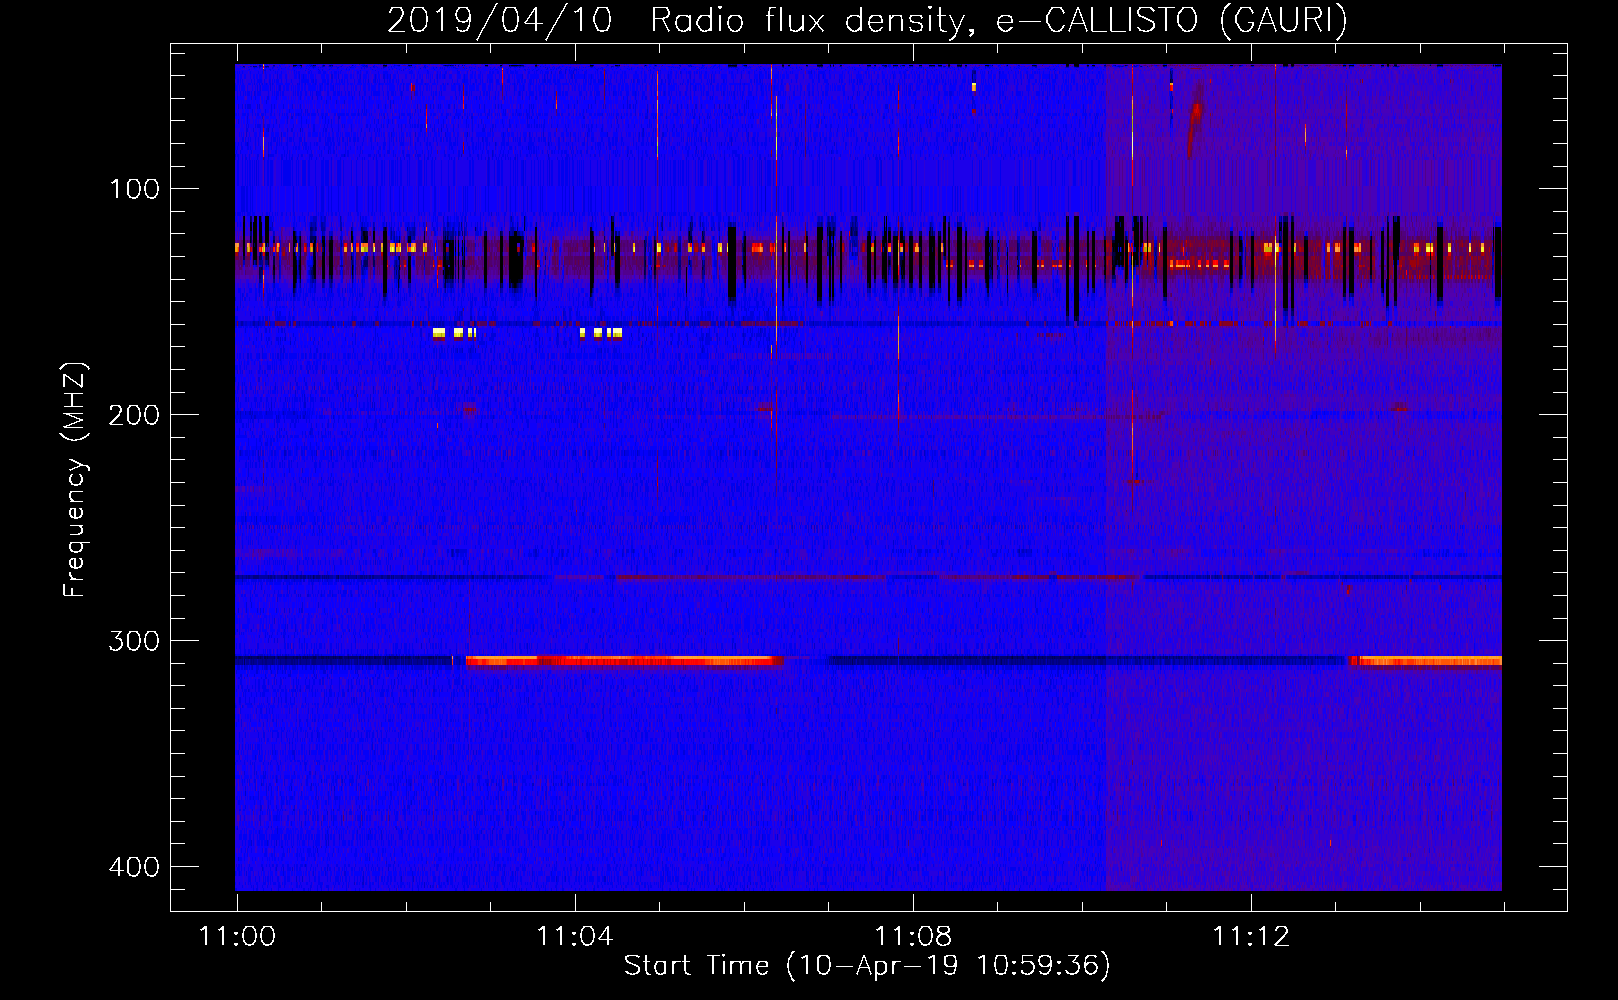Click the red band segment at right end, 310 MHz

tap(1426, 661)
